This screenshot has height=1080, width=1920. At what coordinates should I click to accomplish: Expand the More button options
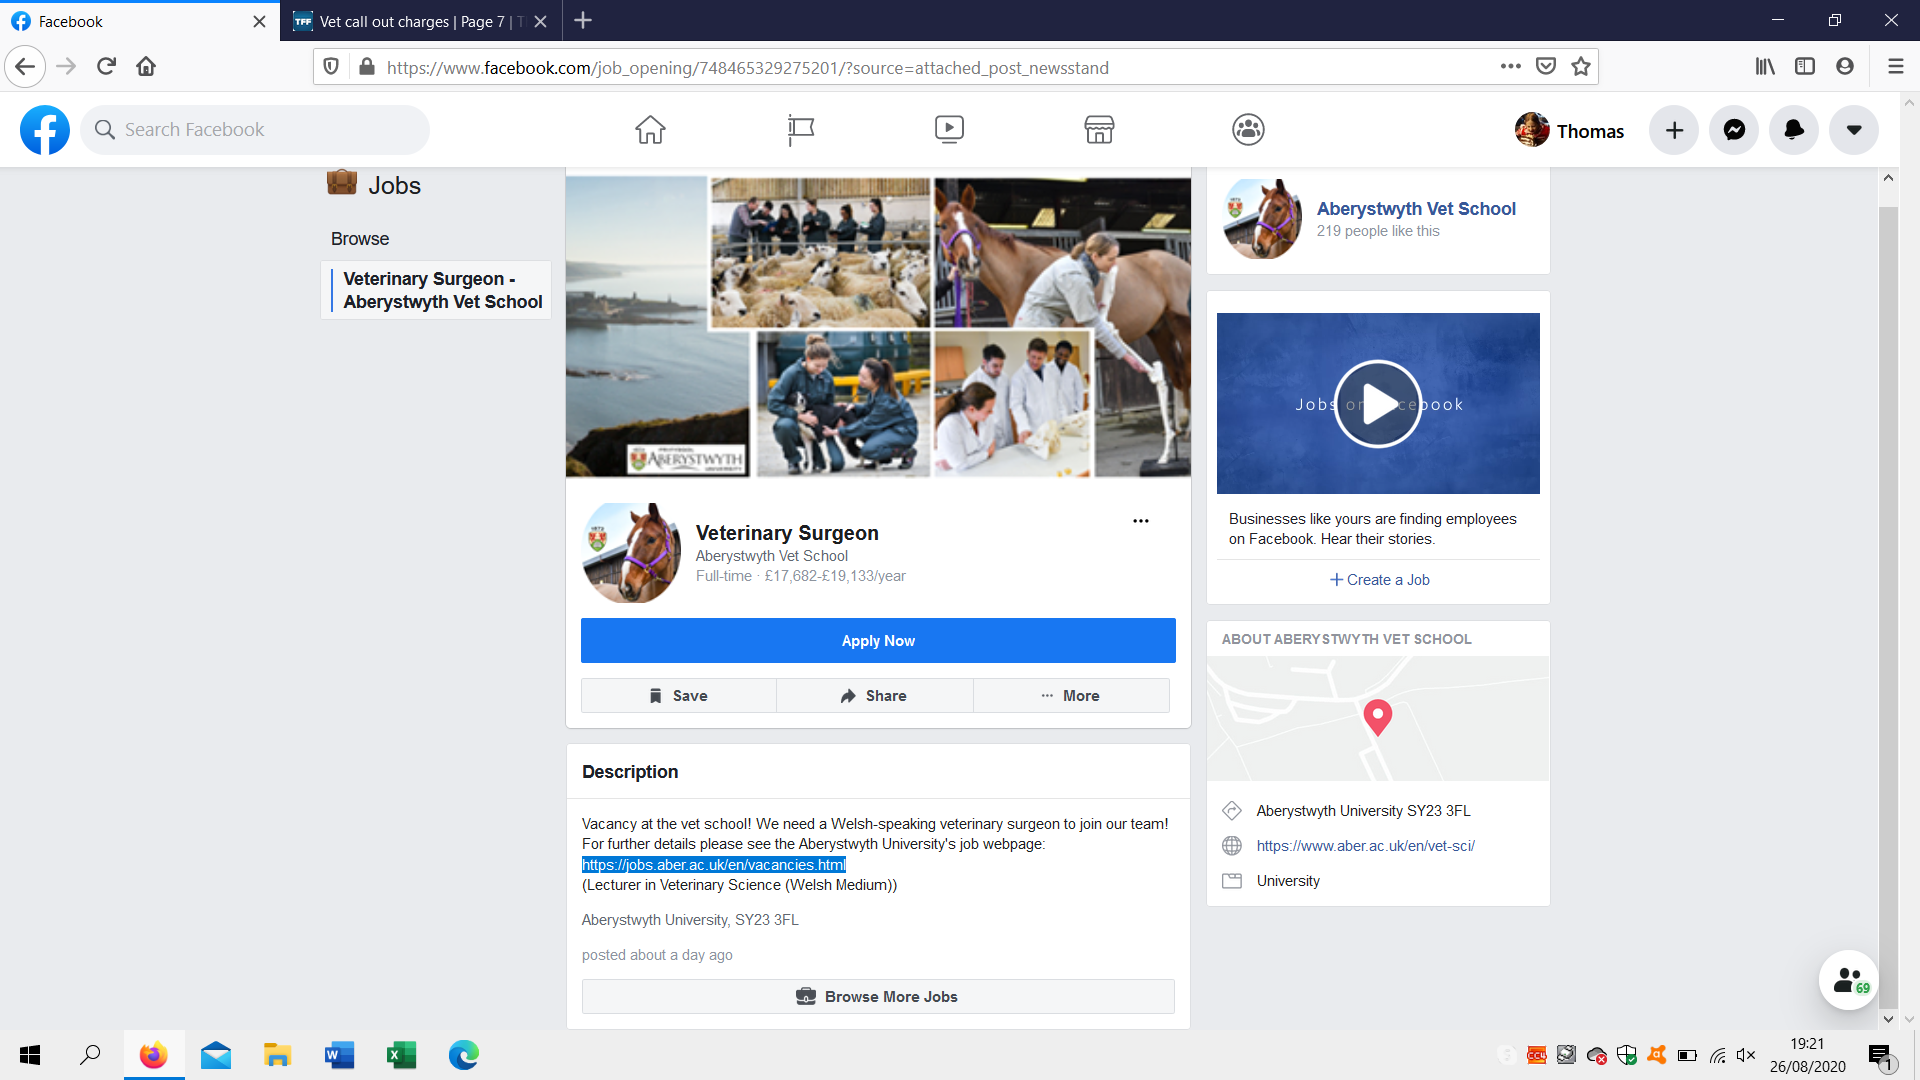pos(1071,696)
